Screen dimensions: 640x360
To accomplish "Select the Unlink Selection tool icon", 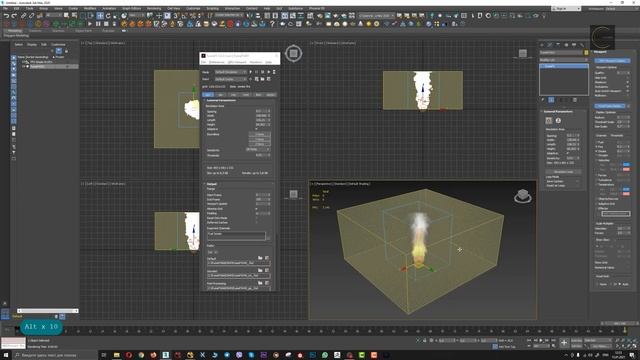I will click(x=31, y=16).
